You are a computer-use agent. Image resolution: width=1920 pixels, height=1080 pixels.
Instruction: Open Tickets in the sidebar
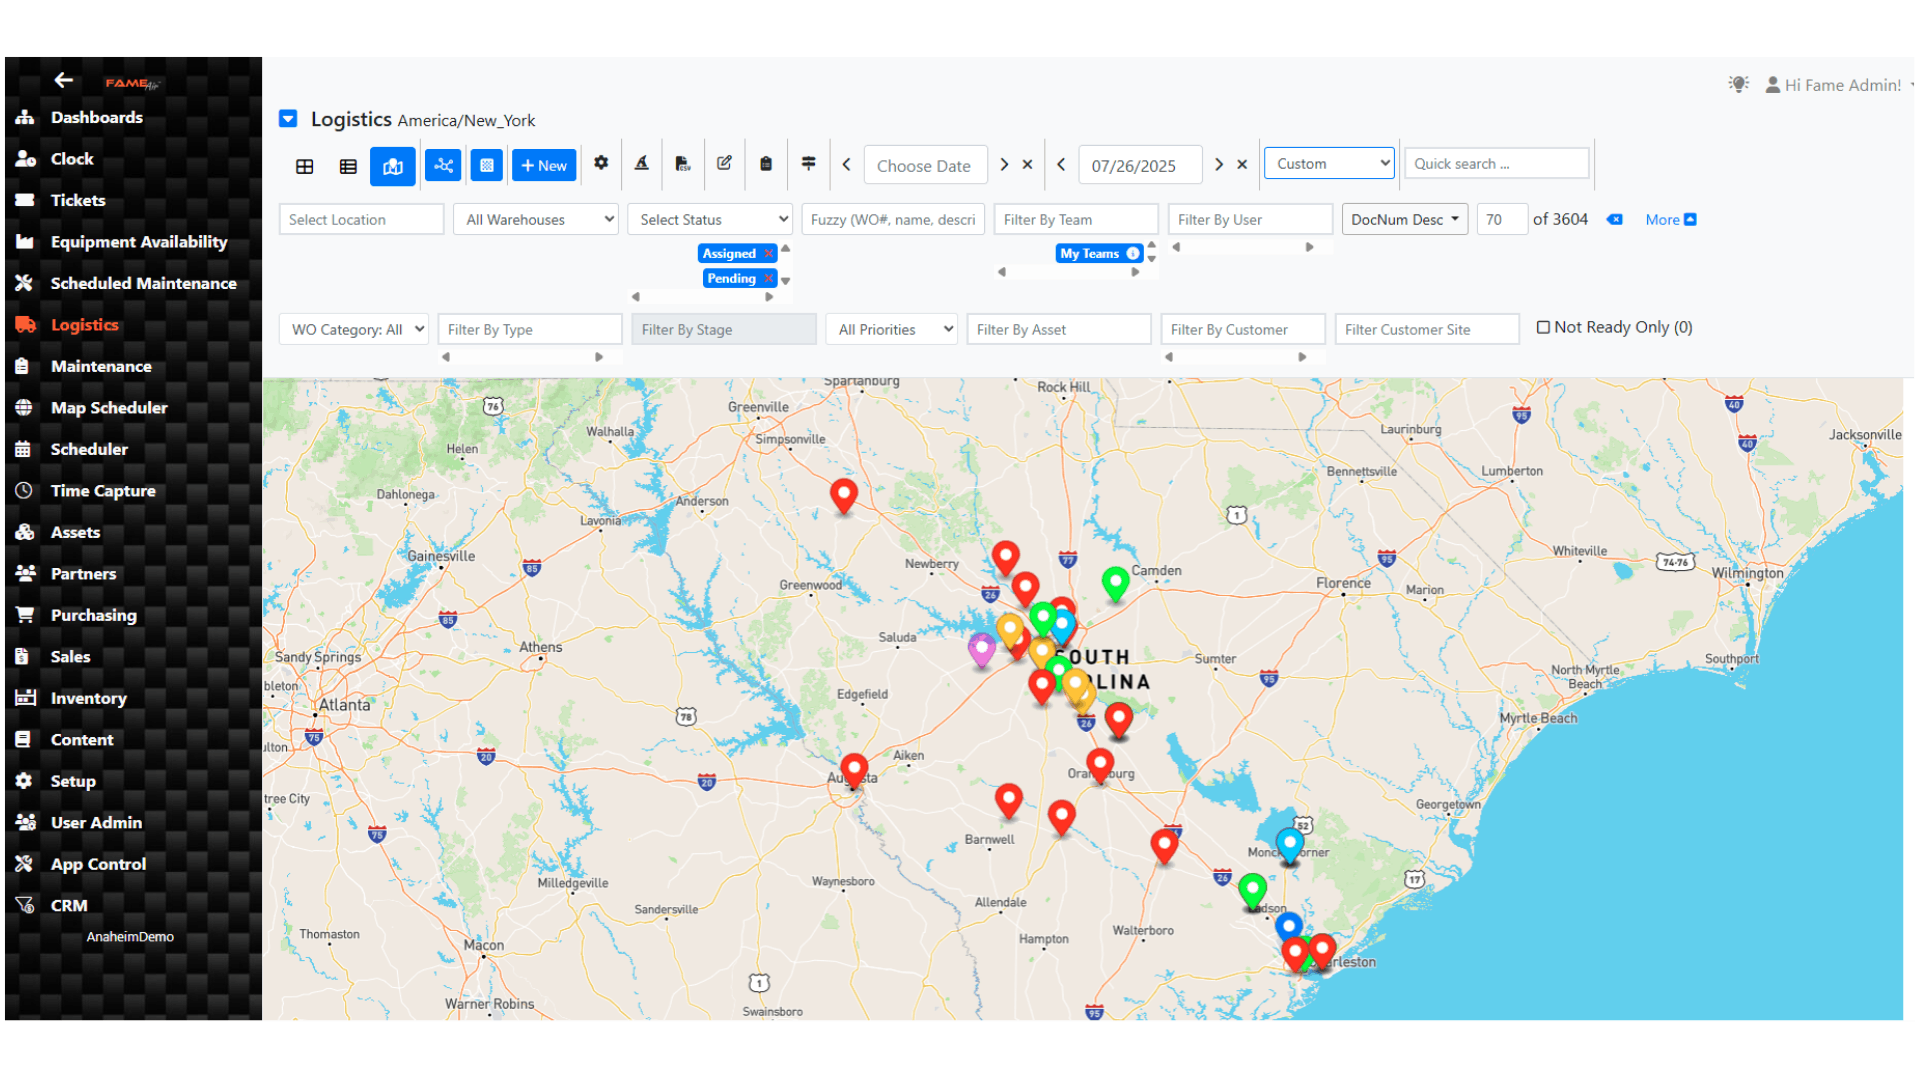(78, 200)
